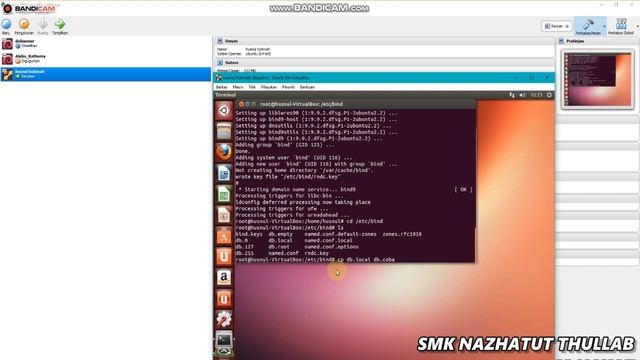This screenshot has height=360, width=640.
Task: Click the Ubuntu network indicator icon
Action: [x=511, y=95]
